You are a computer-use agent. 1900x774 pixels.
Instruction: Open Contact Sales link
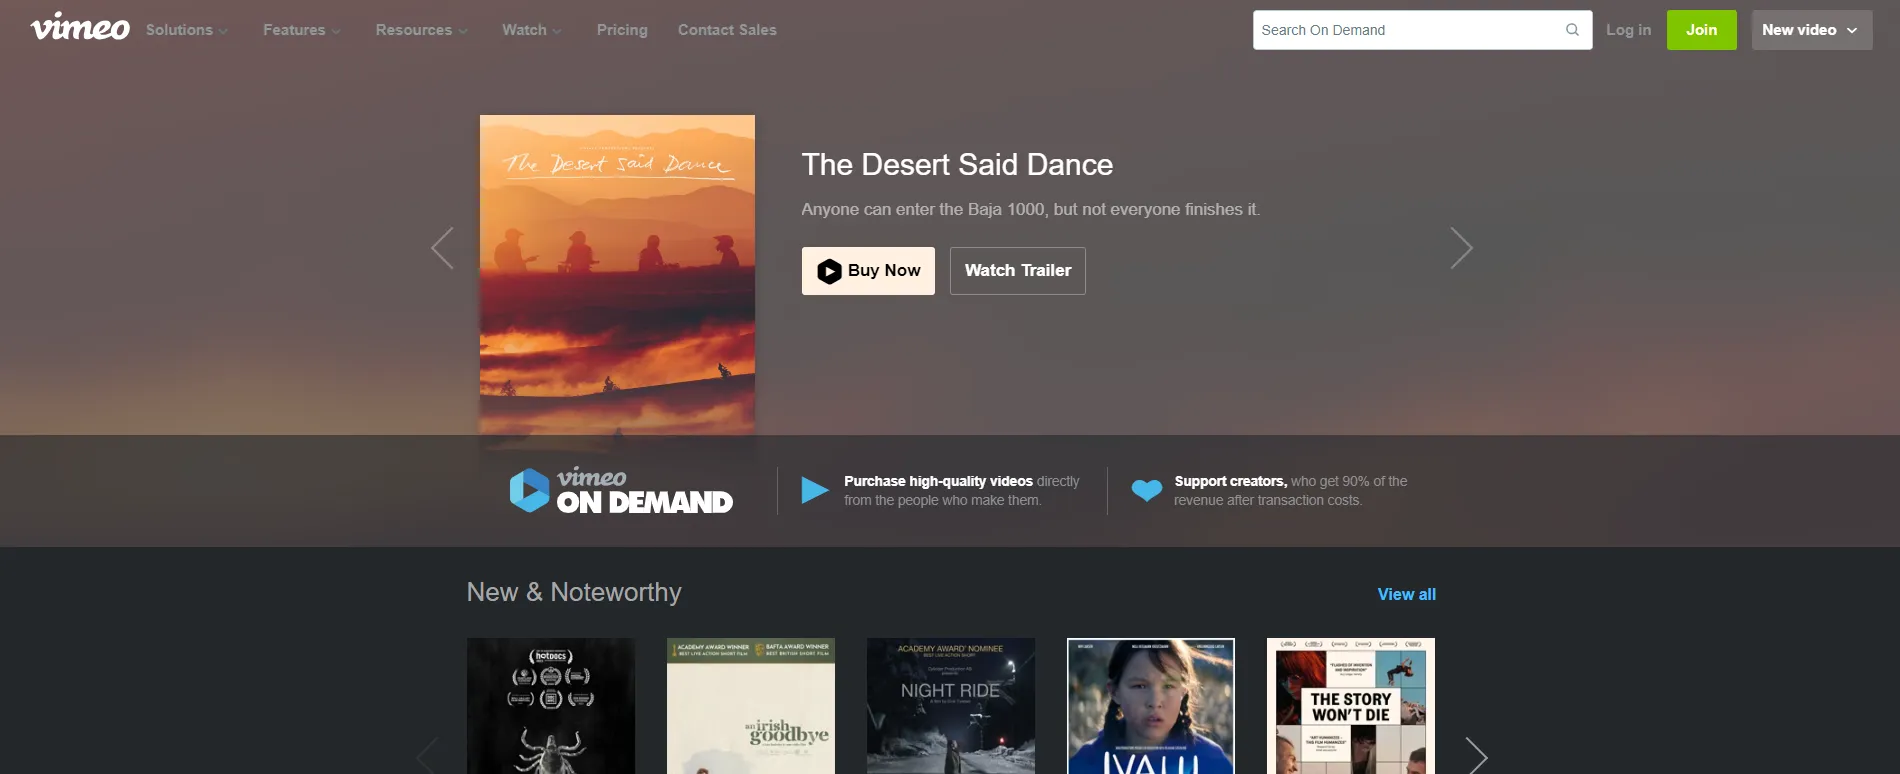point(727,30)
